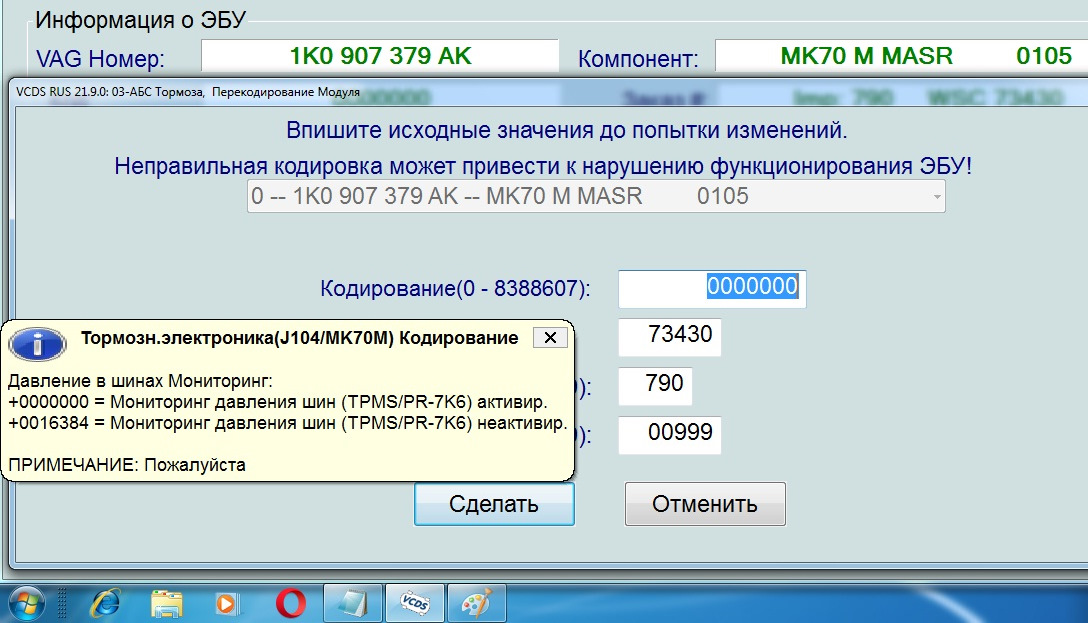Click the blue info icon in tooltip
The height and width of the screenshot is (623, 1088).
click(x=38, y=343)
